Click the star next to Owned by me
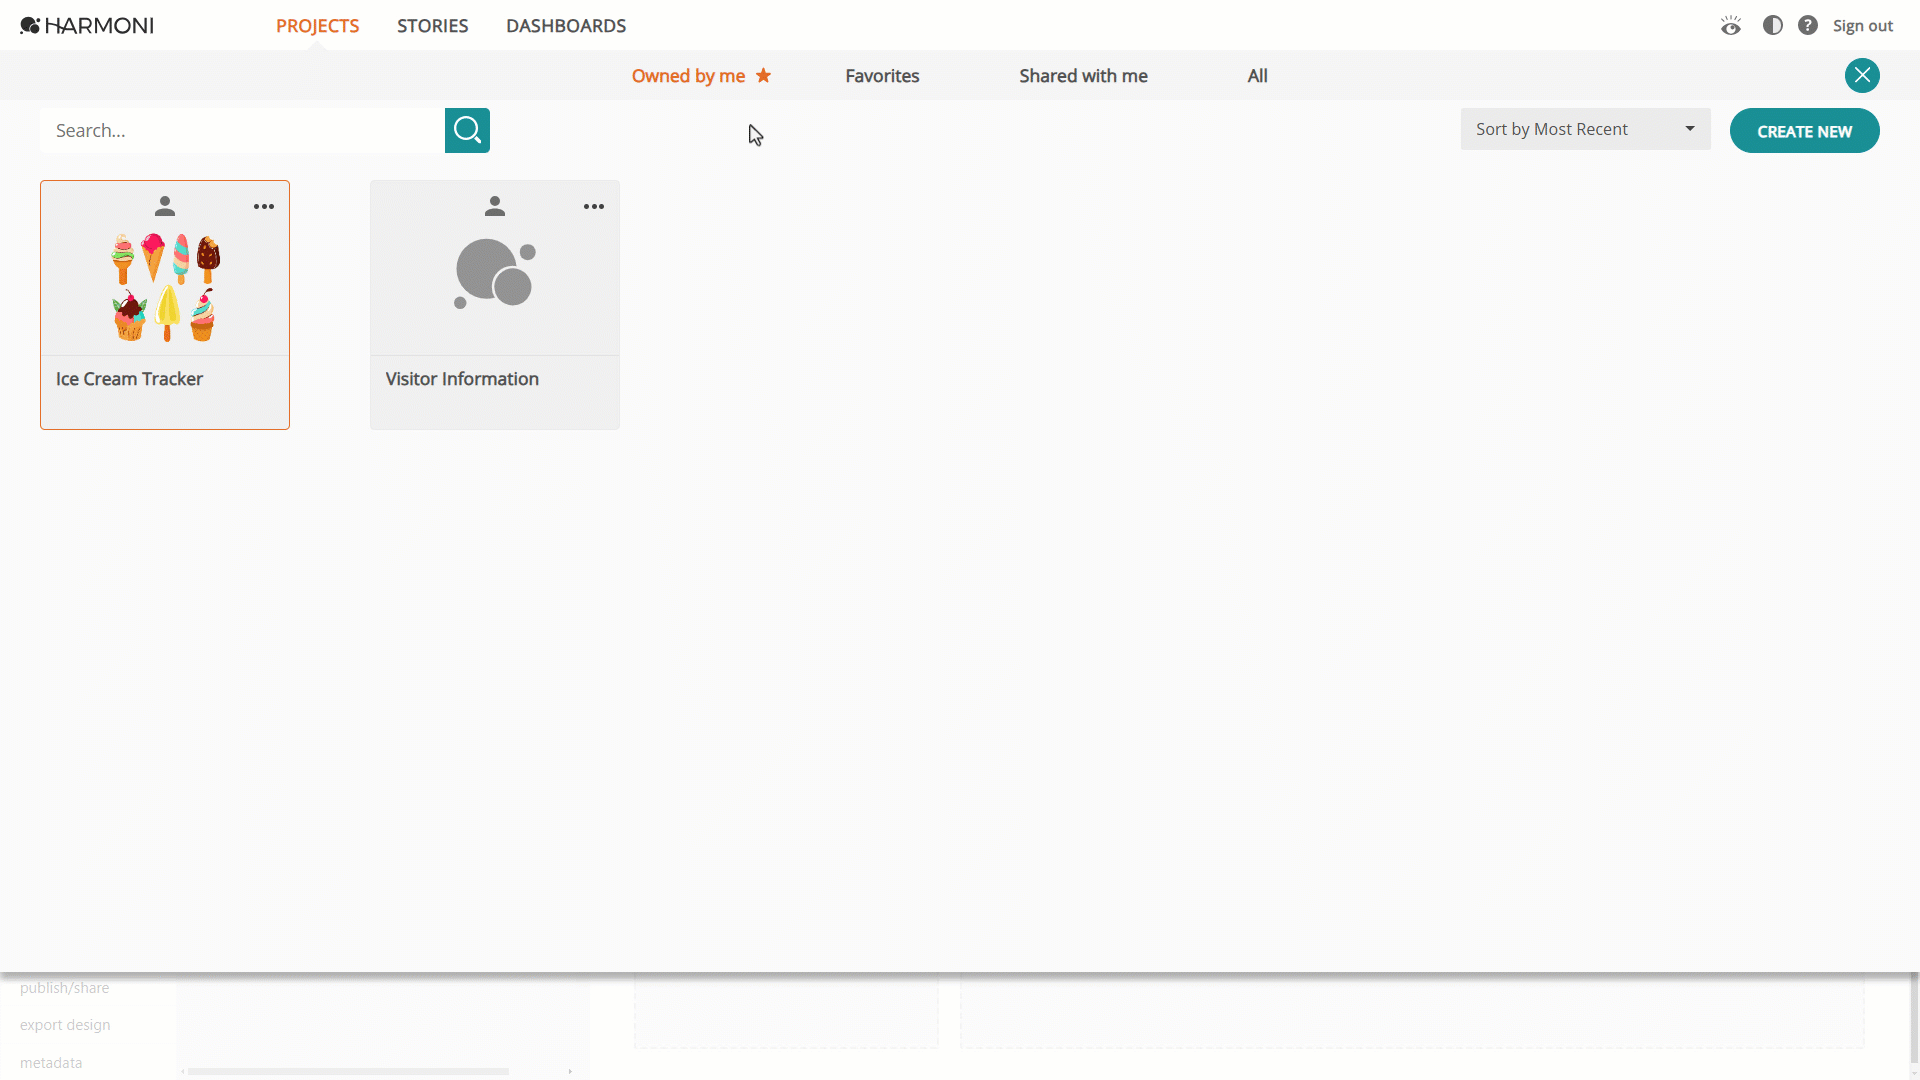The height and width of the screenshot is (1080, 1920). coord(763,75)
